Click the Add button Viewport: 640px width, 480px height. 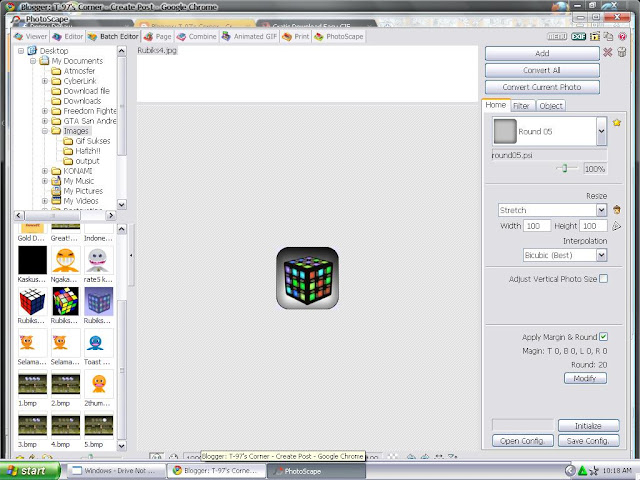542,53
